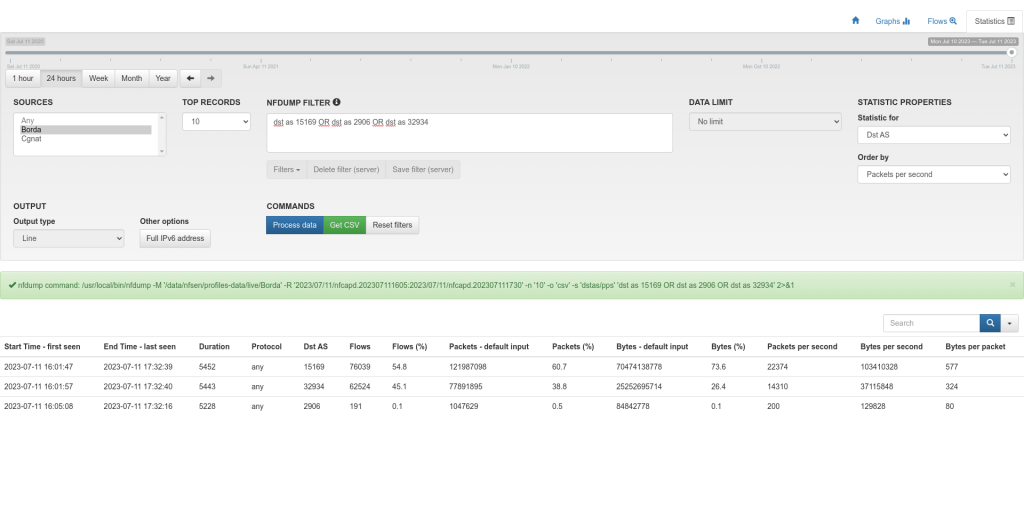The image size is (1024, 529).
Task: Click the NFDUMP filter info icon
Action: pos(336,102)
